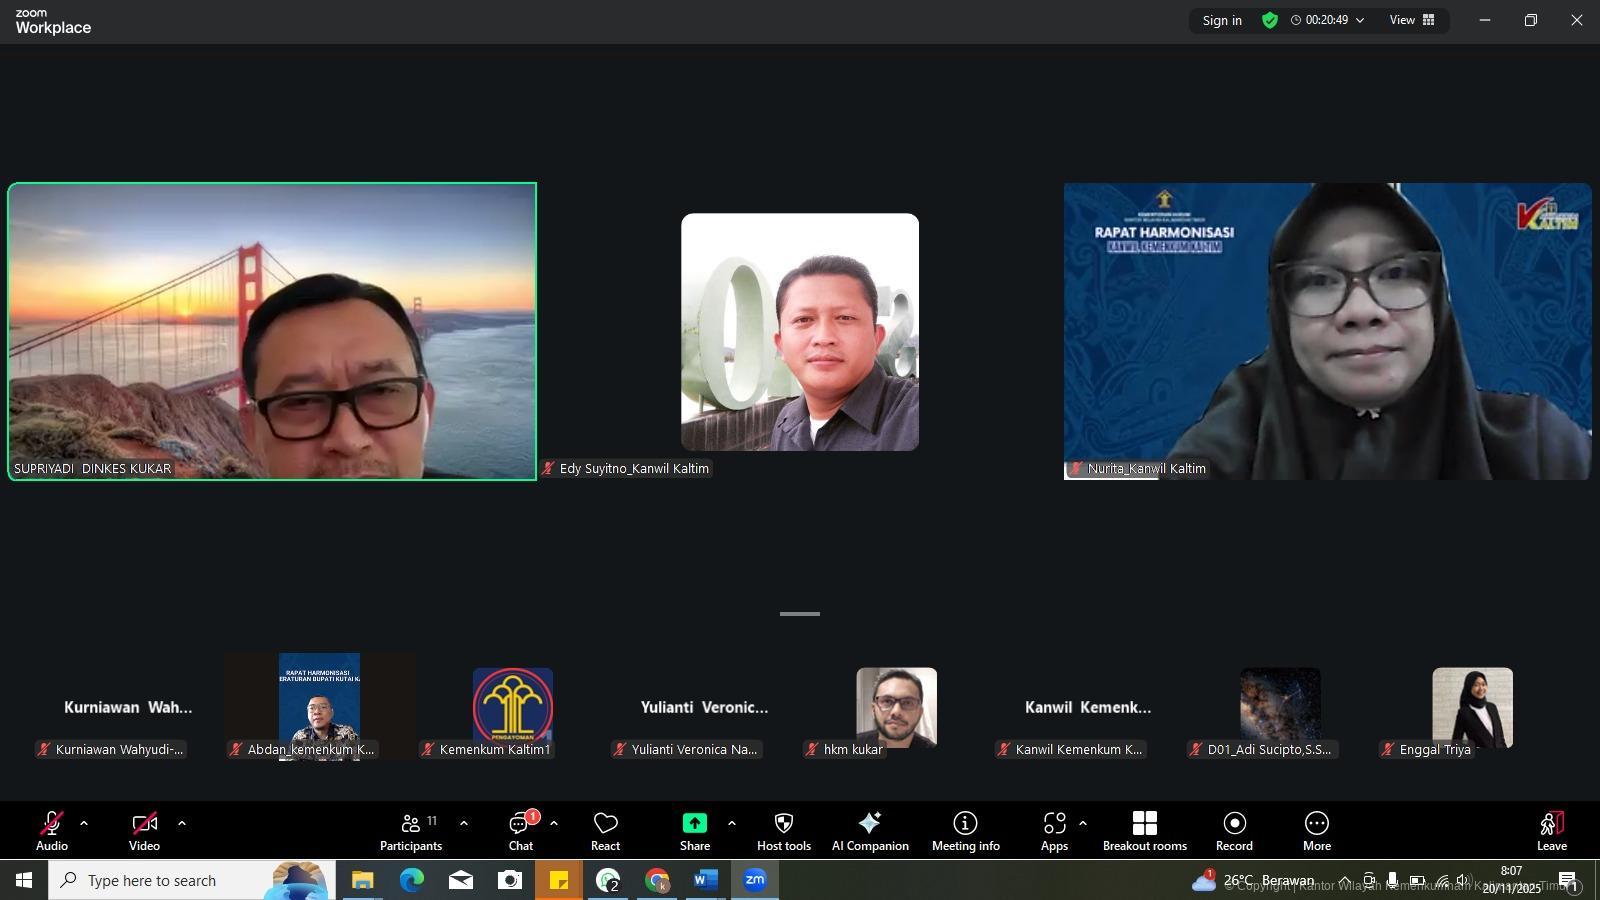The image size is (1600, 900).
Task: Click the encryption shield status icon
Action: 1270,20
